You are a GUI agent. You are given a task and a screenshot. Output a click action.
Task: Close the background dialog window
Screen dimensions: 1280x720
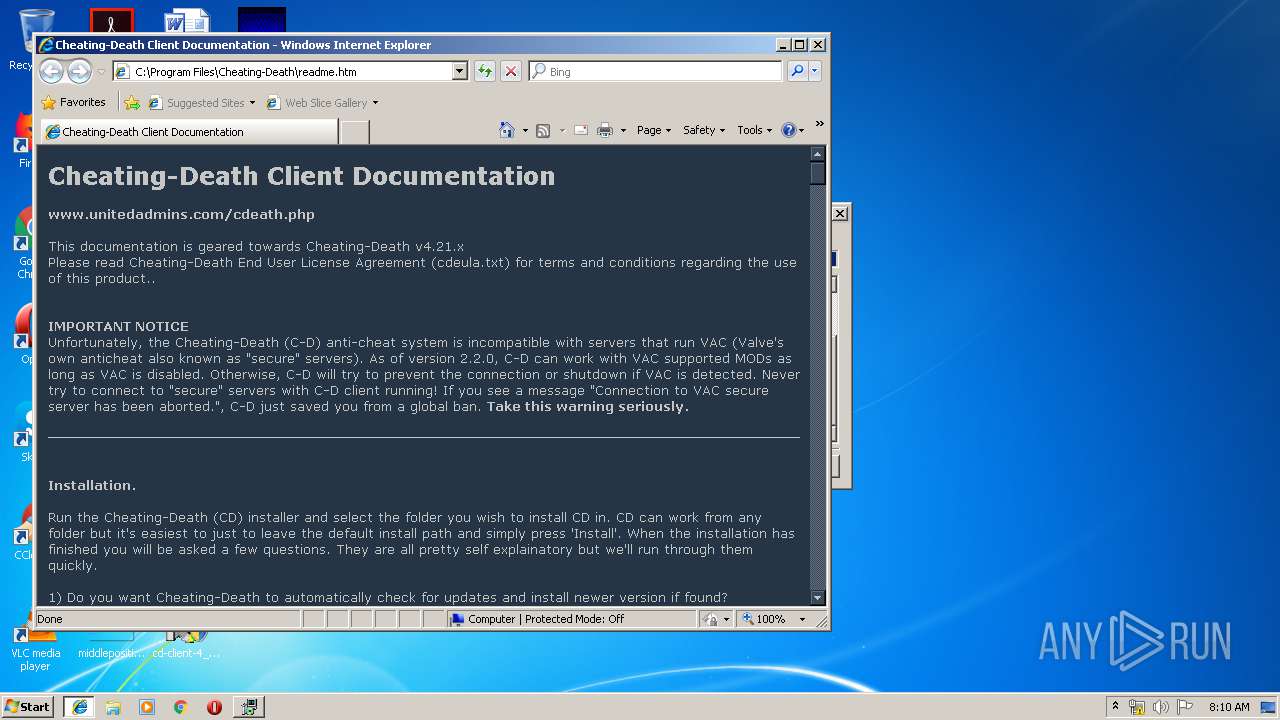coord(840,213)
